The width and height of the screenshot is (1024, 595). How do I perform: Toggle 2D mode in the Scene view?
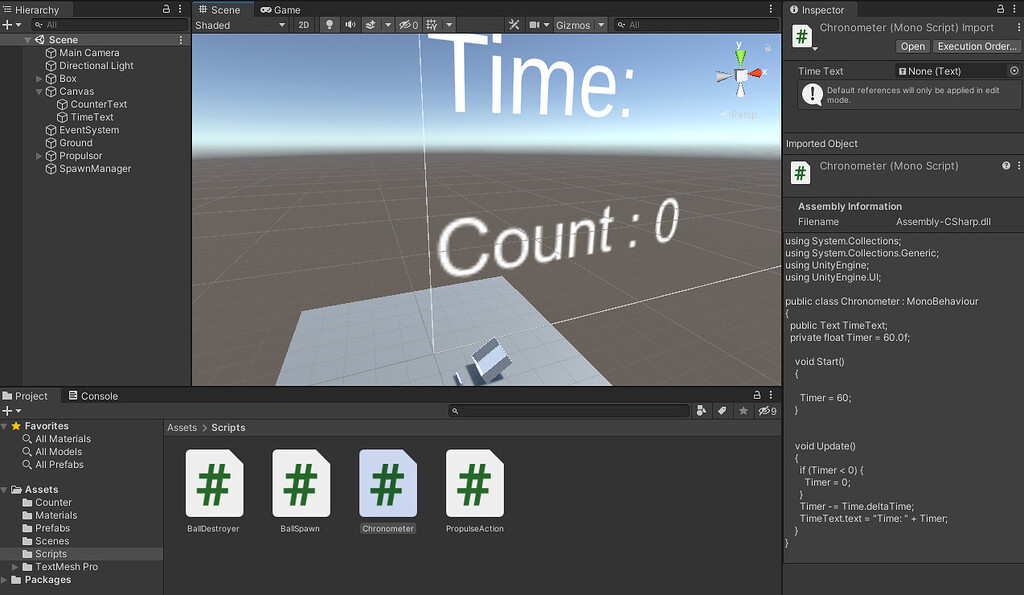[304, 25]
